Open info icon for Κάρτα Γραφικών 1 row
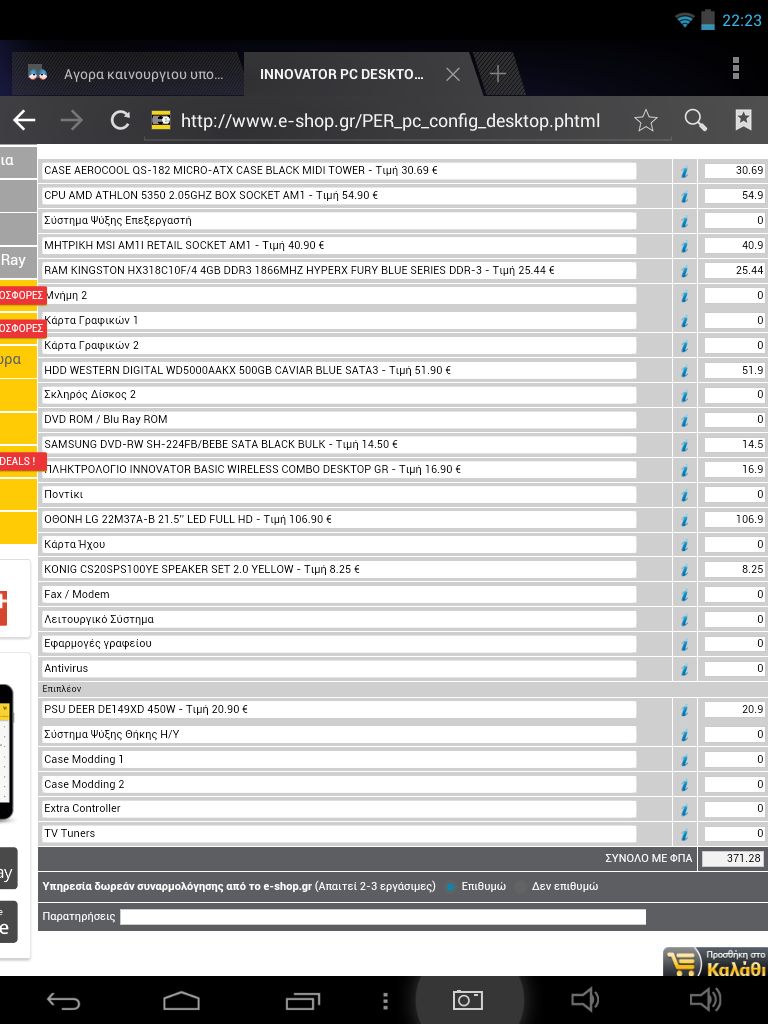Image resolution: width=768 pixels, height=1024 pixels. pyautogui.click(x=684, y=321)
